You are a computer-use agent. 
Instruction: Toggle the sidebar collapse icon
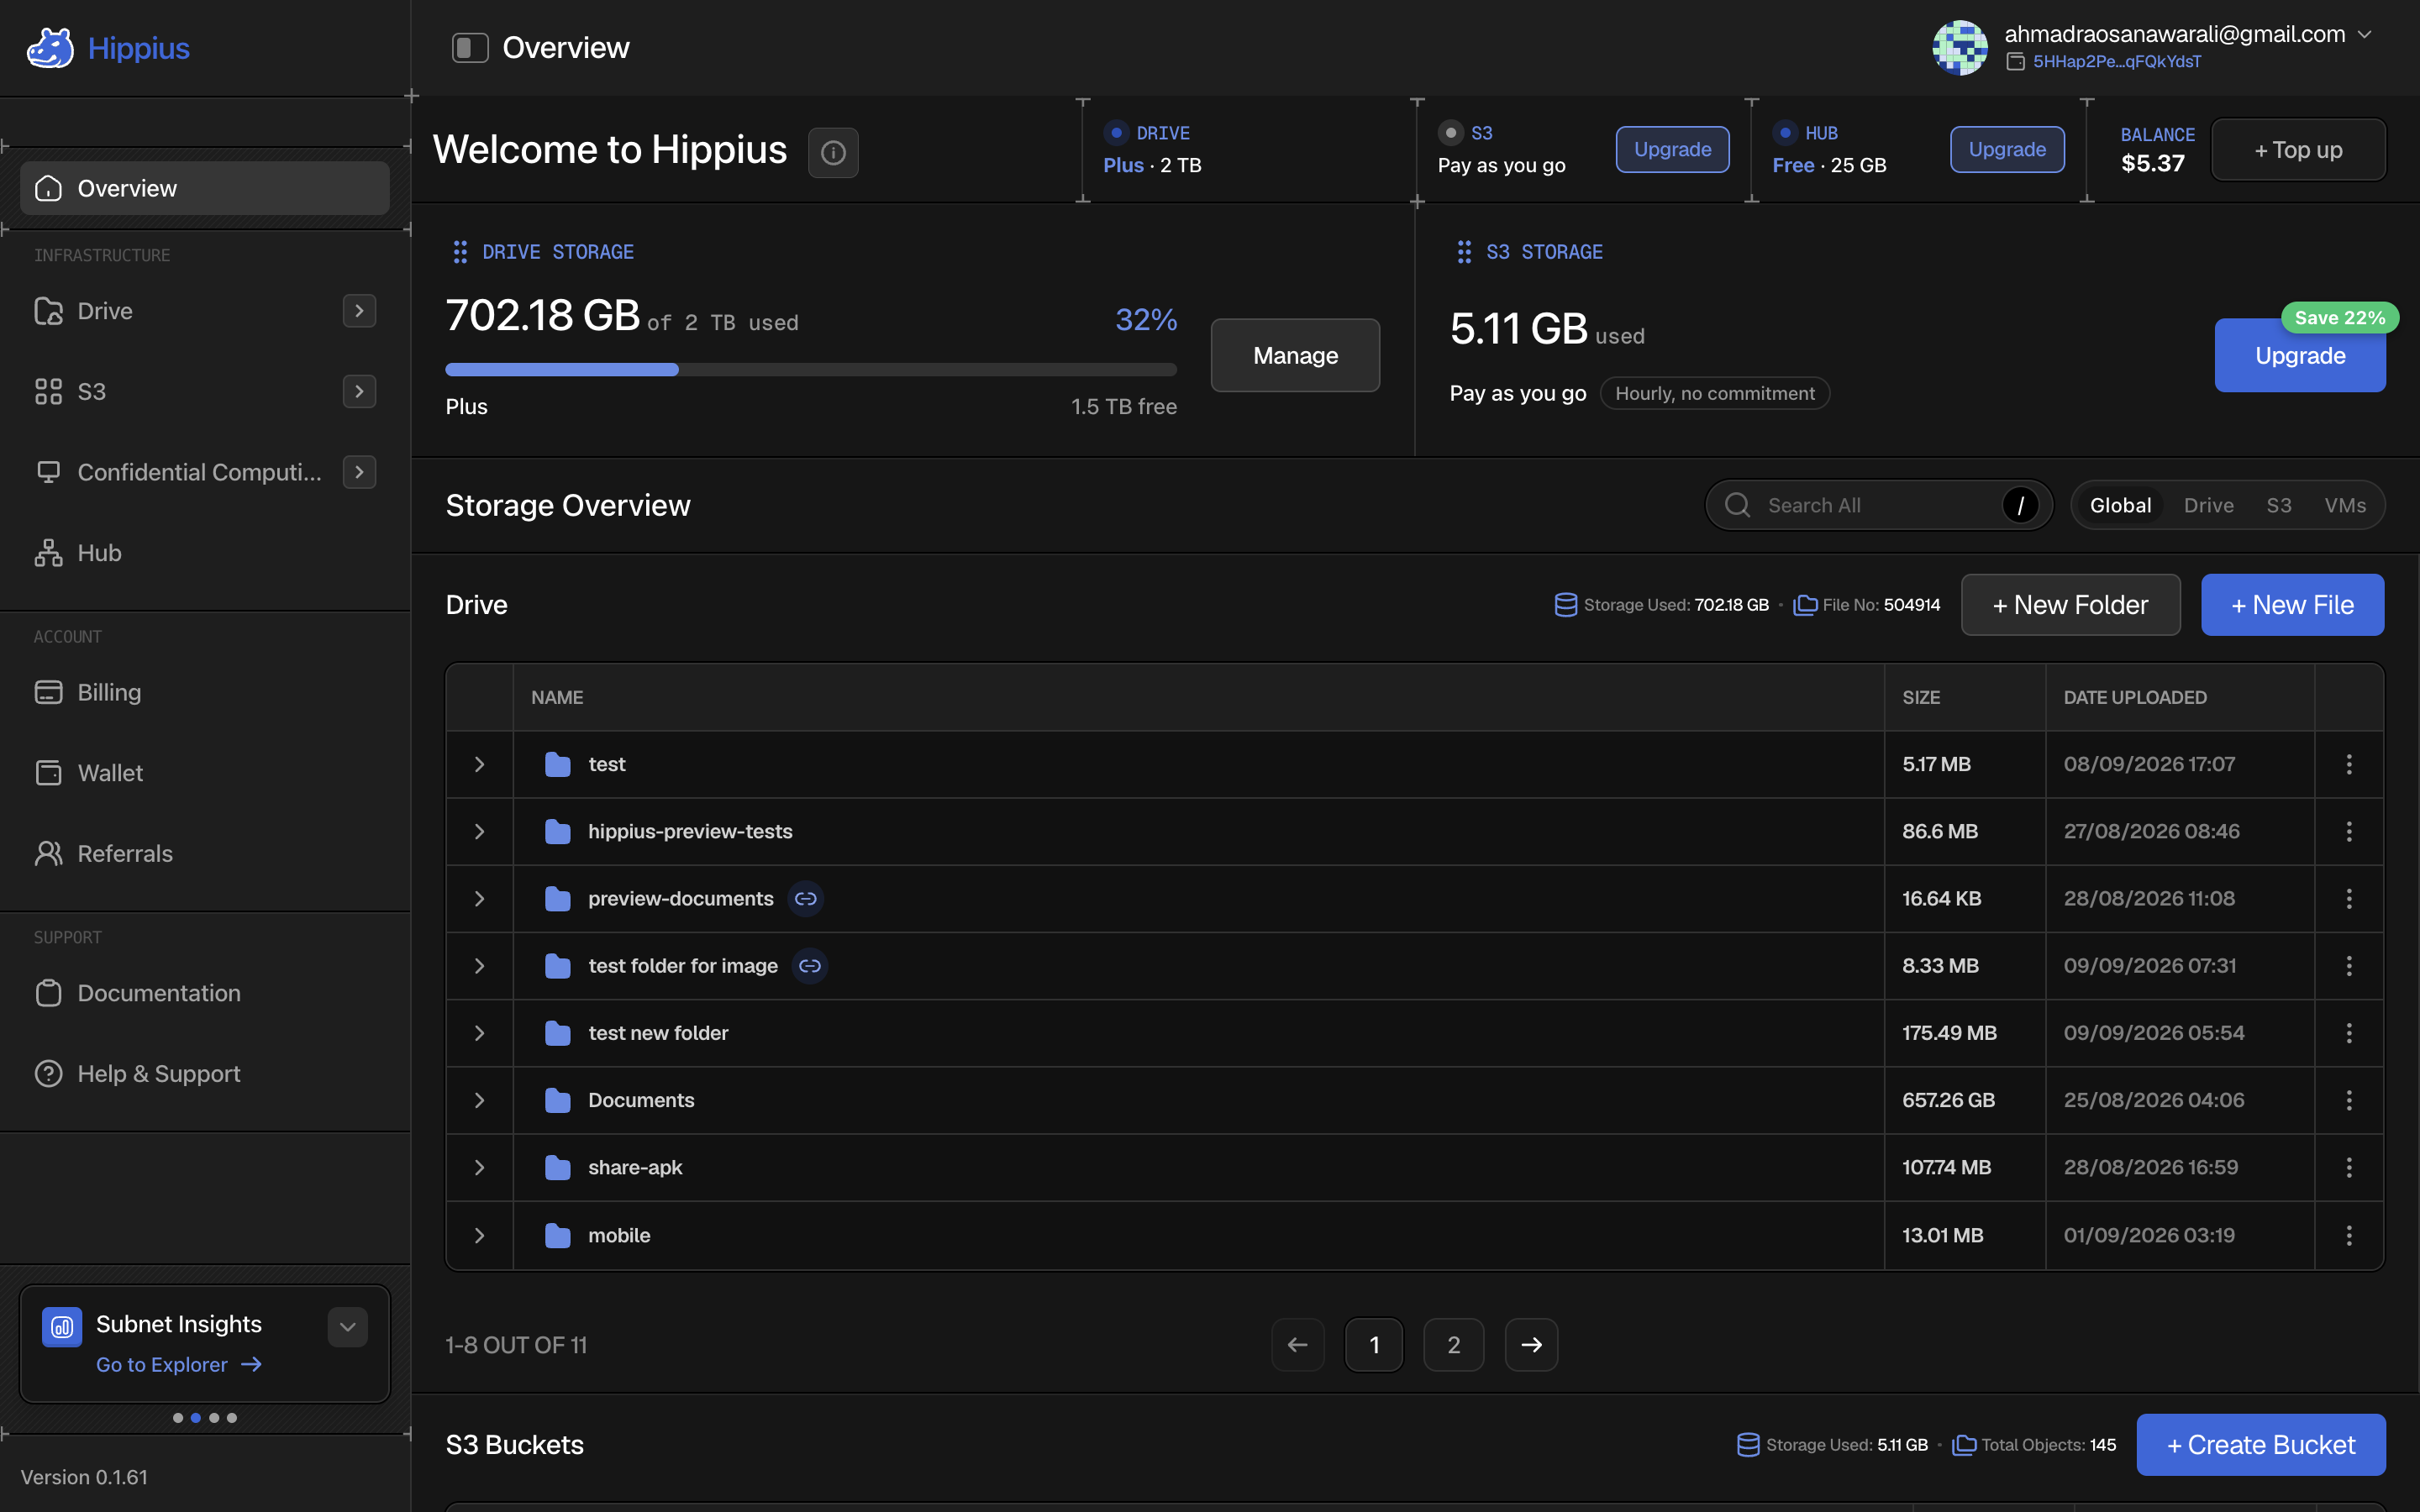point(470,48)
